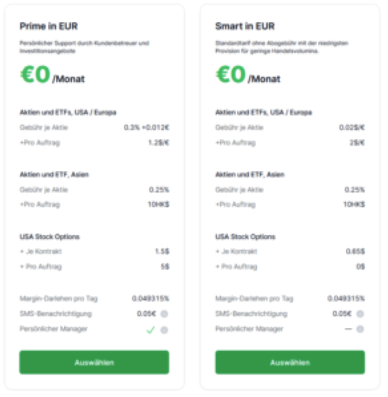Image resolution: width=388 pixels, height=397 pixels.
Task: Click green checkmark in Prime Persönlicher Manager row
Action: pyautogui.click(x=151, y=330)
